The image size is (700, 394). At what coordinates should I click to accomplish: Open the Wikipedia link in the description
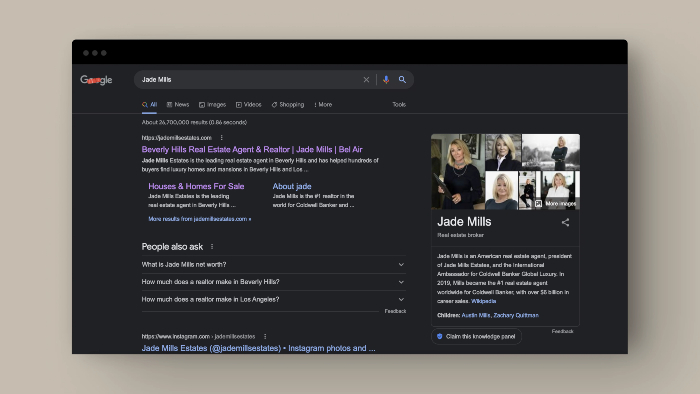point(483,301)
